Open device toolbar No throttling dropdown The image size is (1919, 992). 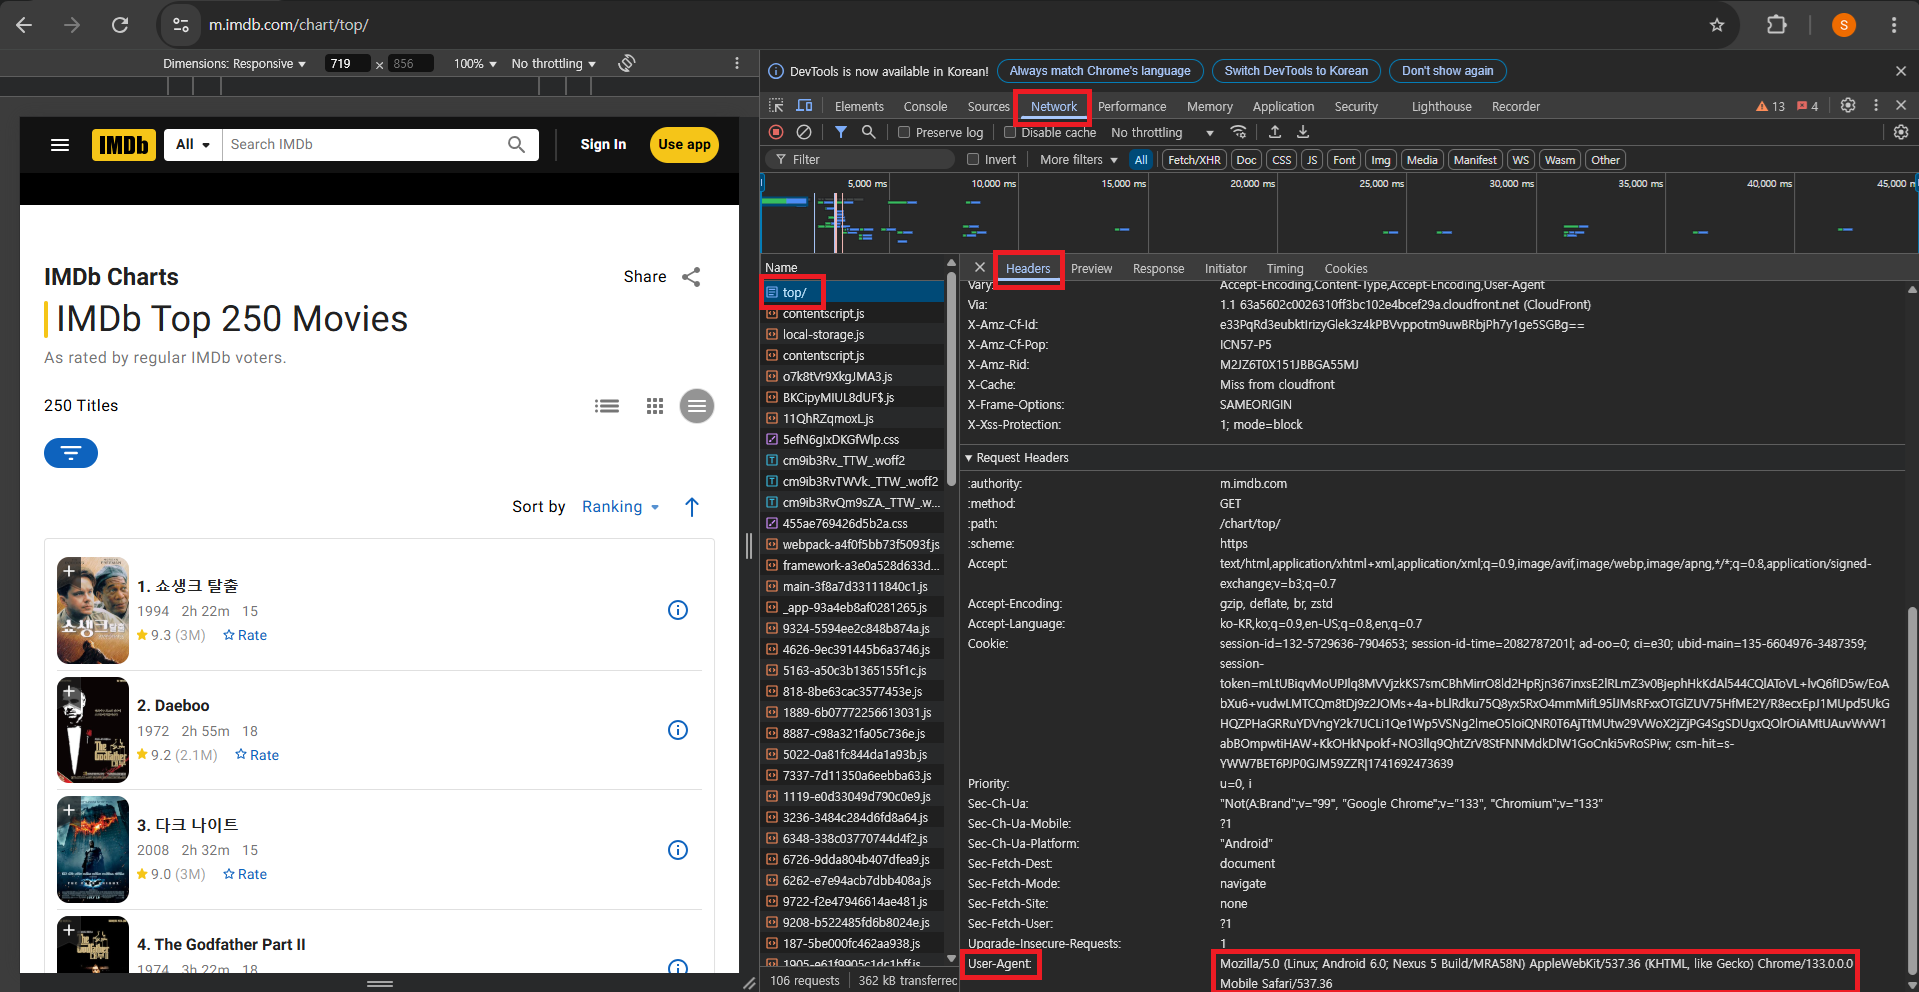(x=553, y=63)
